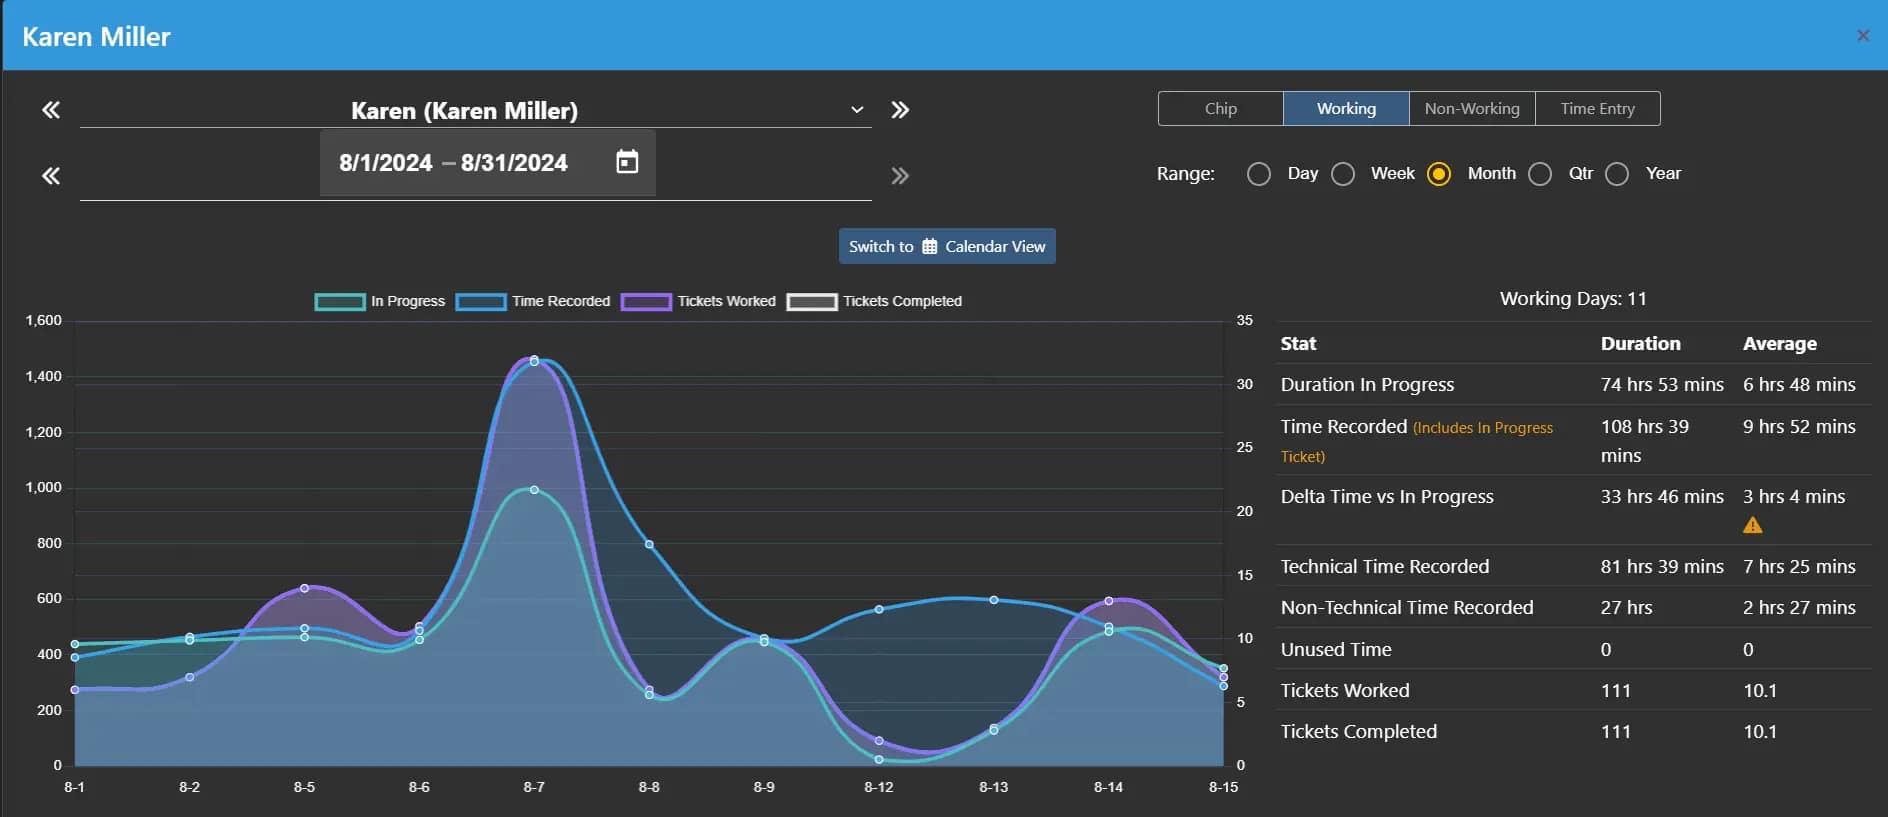Click the 8-7 peak Time Recorded data point
Screen dimensions: 1888x817
[x=534, y=360]
